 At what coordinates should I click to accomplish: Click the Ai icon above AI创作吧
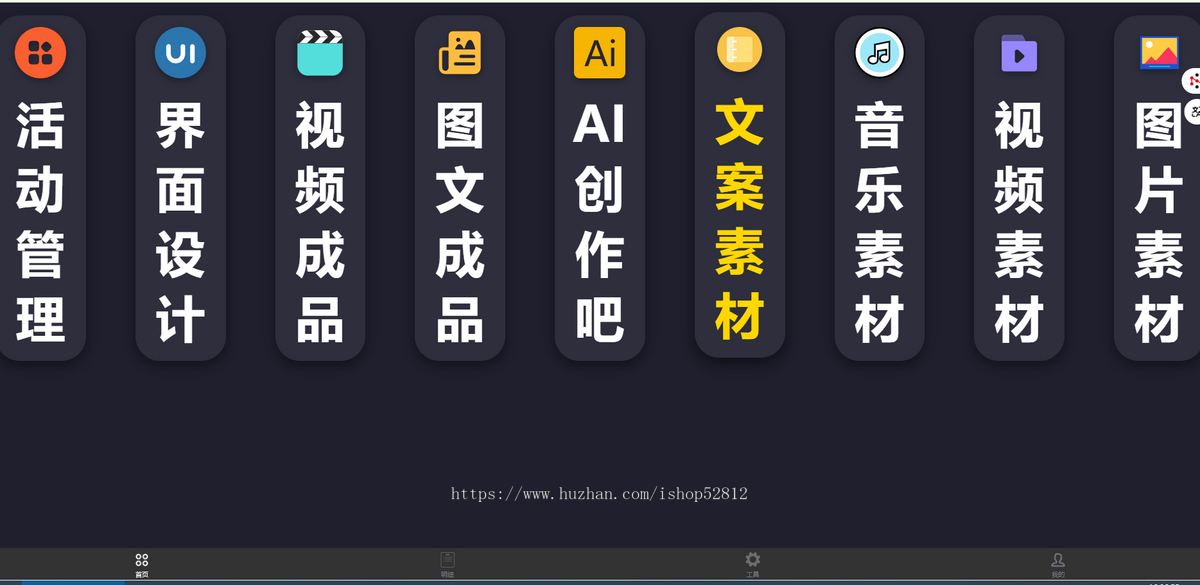point(600,53)
